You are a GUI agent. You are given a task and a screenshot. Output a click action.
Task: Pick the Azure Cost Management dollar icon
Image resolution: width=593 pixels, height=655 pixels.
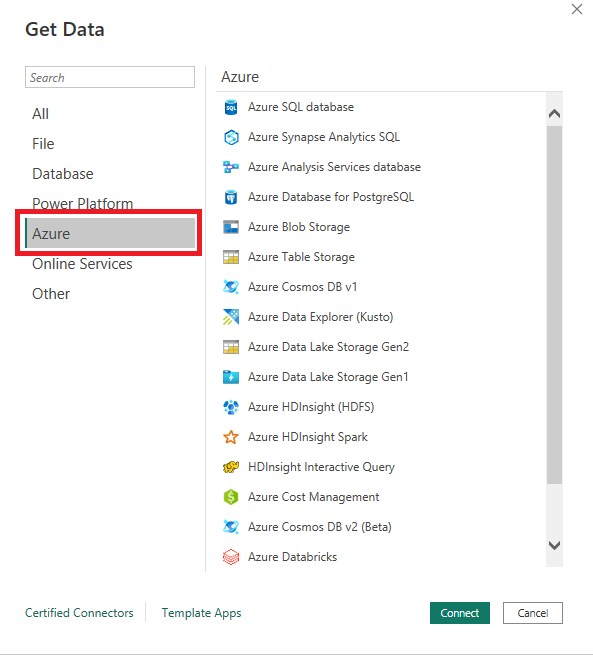[231, 497]
